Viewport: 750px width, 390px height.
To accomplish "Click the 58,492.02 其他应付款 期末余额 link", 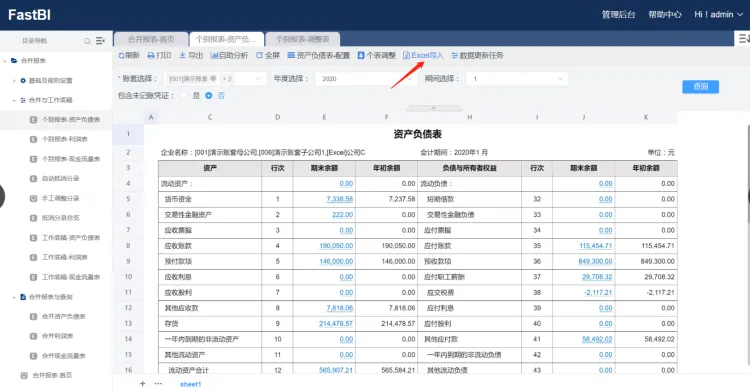I will click(x=597, y=339).
